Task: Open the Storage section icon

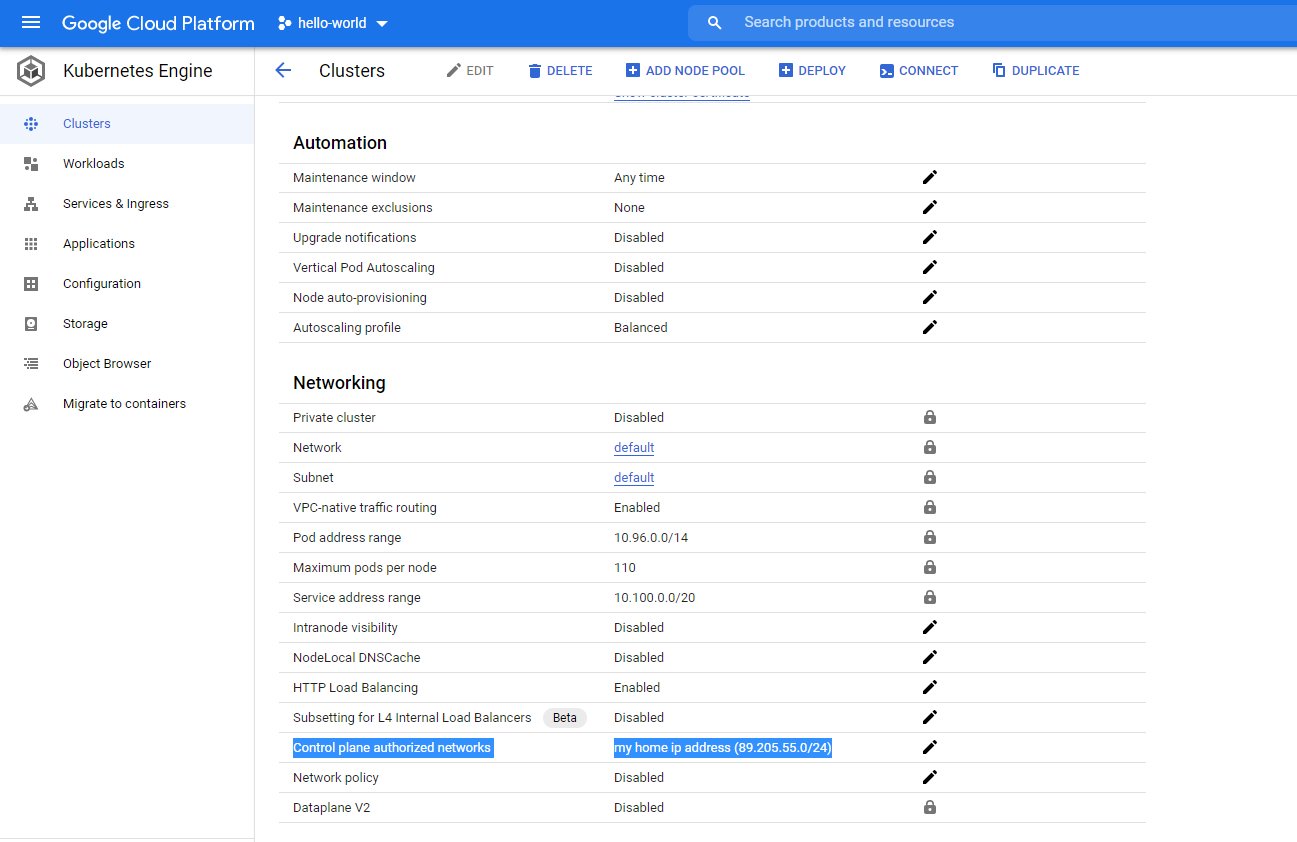Action: [31, 323]
